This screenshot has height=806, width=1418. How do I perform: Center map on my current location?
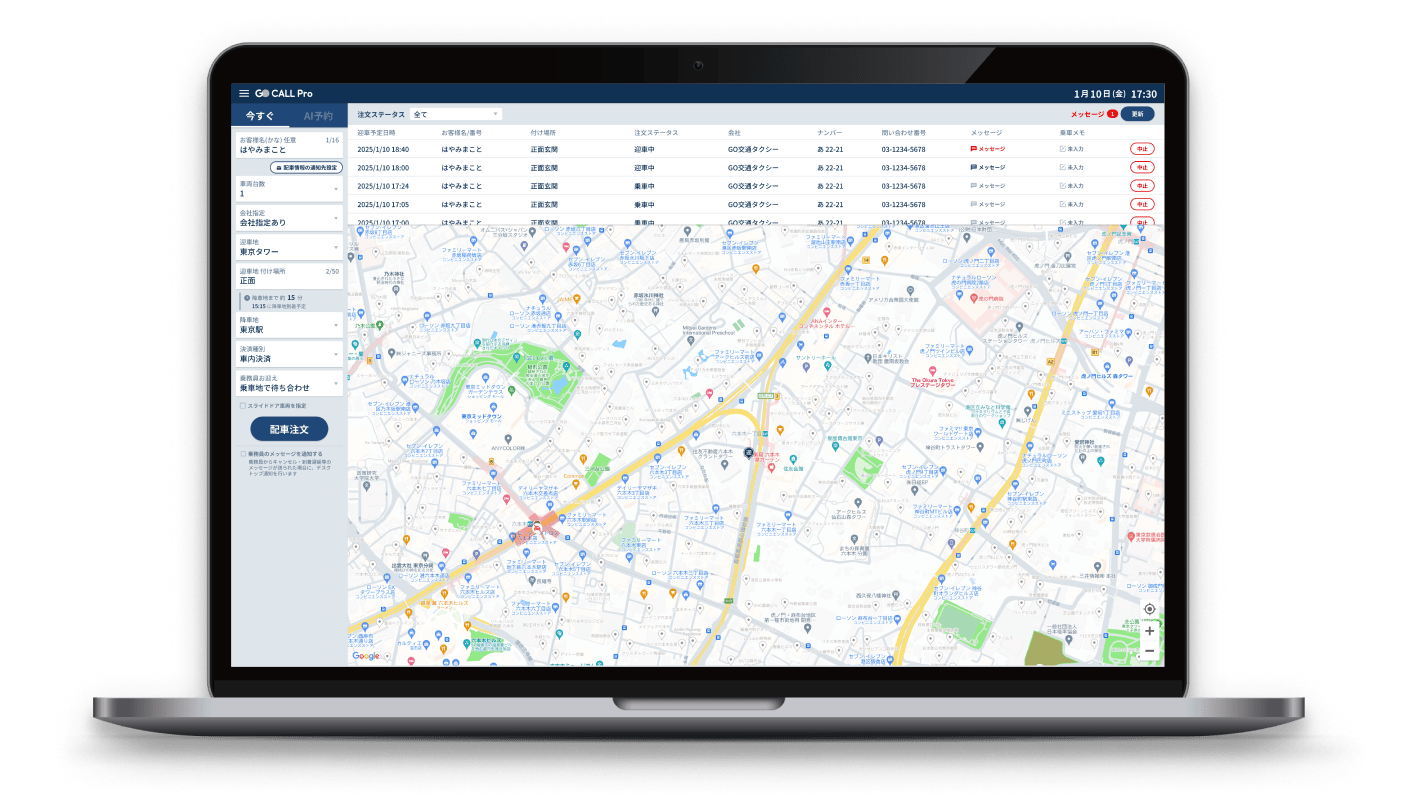point(1149,609)
